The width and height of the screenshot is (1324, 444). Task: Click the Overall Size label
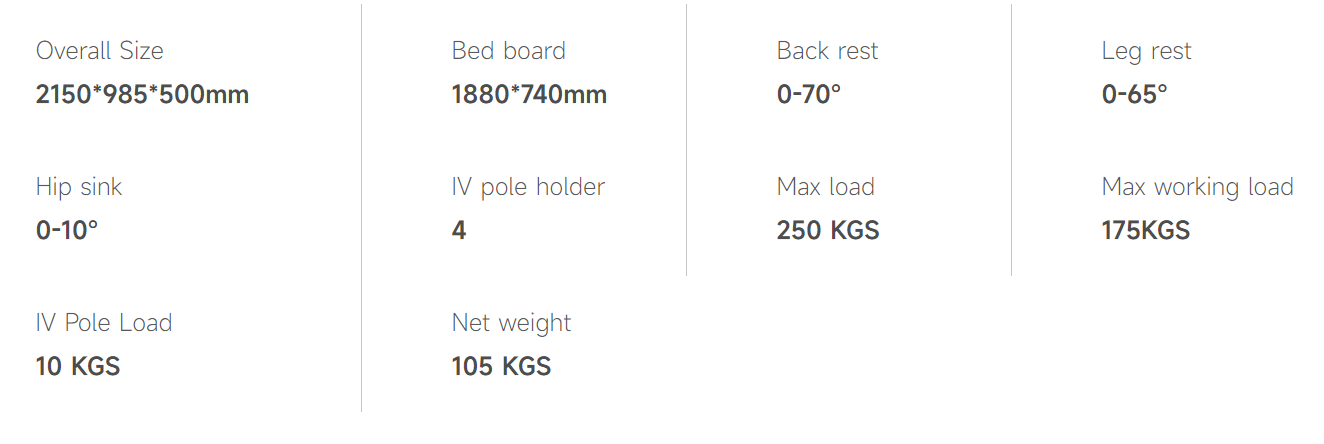pos(99,51)
